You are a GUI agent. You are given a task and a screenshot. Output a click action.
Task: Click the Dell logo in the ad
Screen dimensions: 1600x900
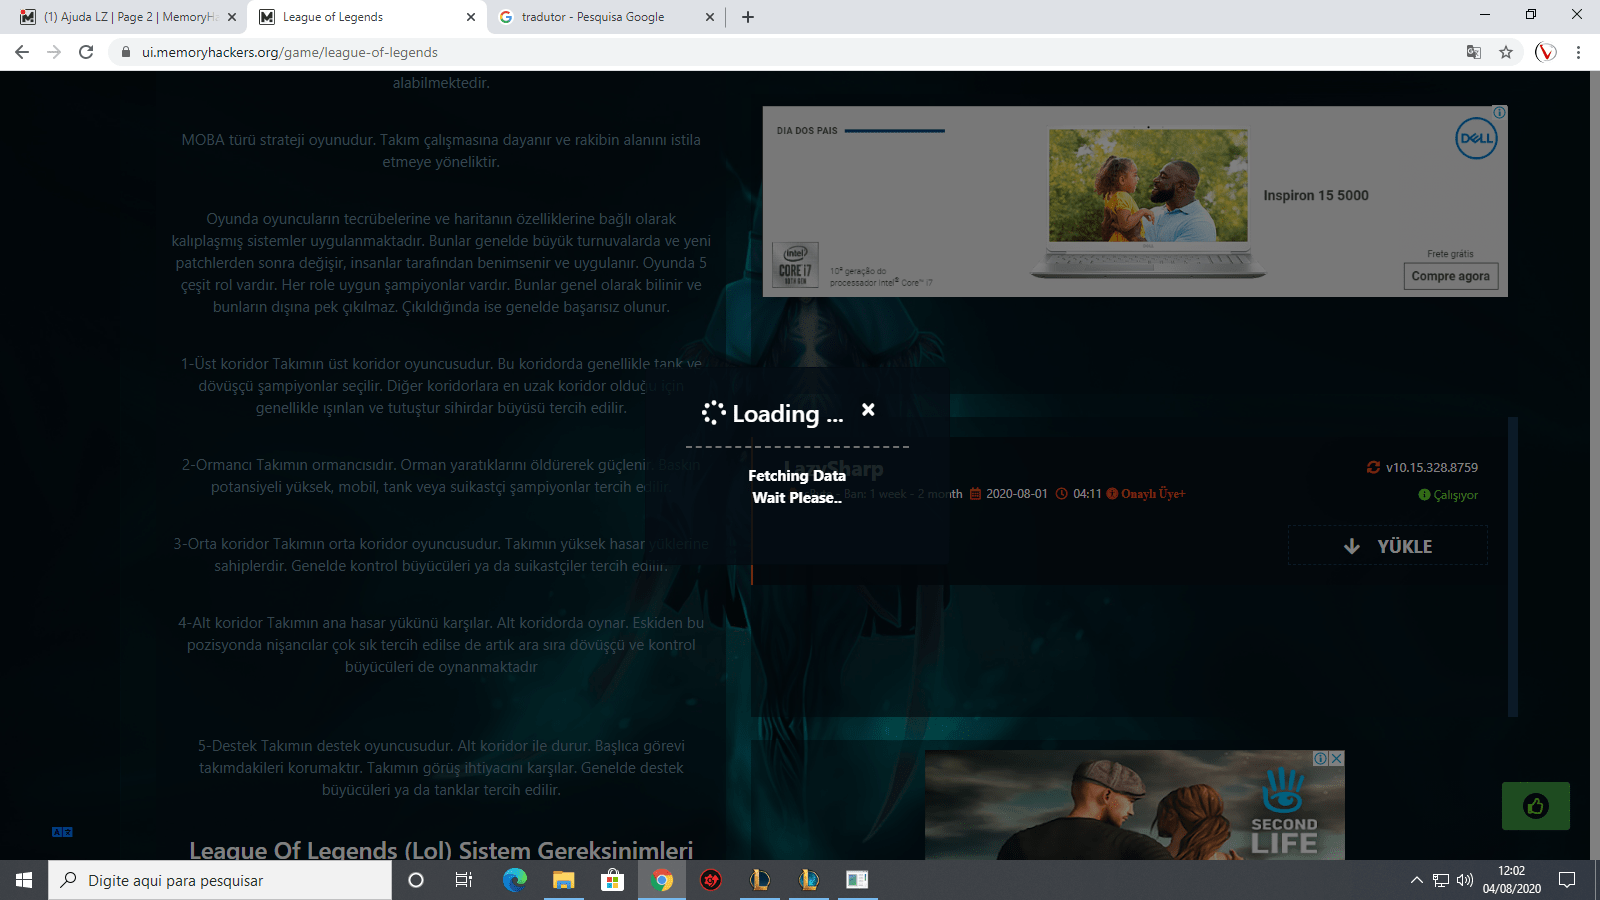coord(1476,139)
